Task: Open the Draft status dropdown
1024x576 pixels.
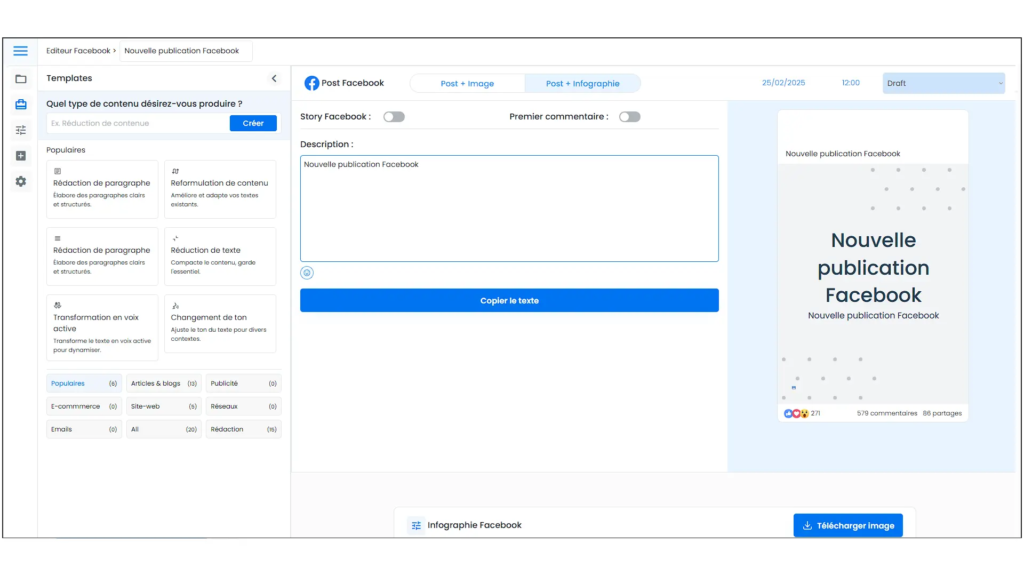Action: pyautogui.click(x=944, y=83)
